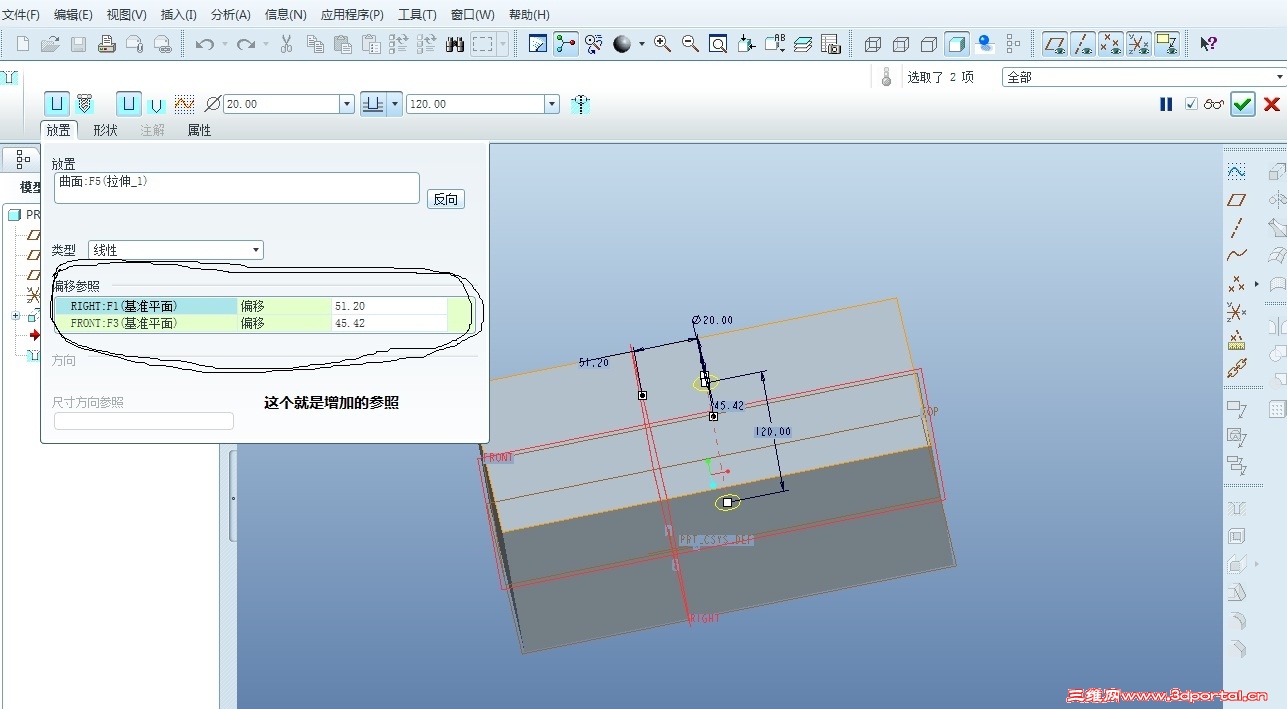Open the 类型 线性 type dropdown
The width and height of the screenshot is (1287, 709).
(176, 250)
